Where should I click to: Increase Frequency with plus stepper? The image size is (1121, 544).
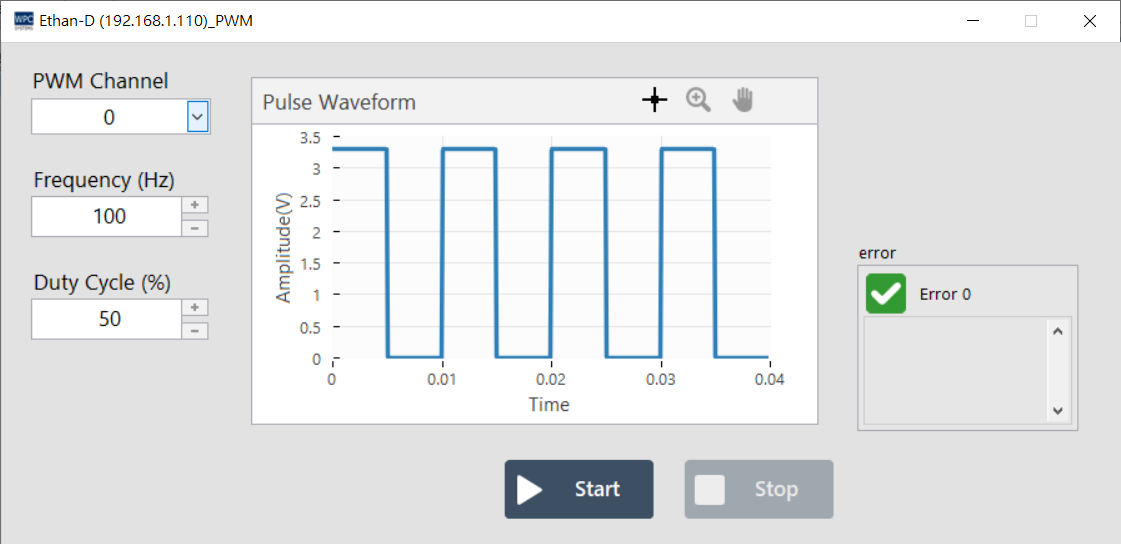click(x=195, y=205)
